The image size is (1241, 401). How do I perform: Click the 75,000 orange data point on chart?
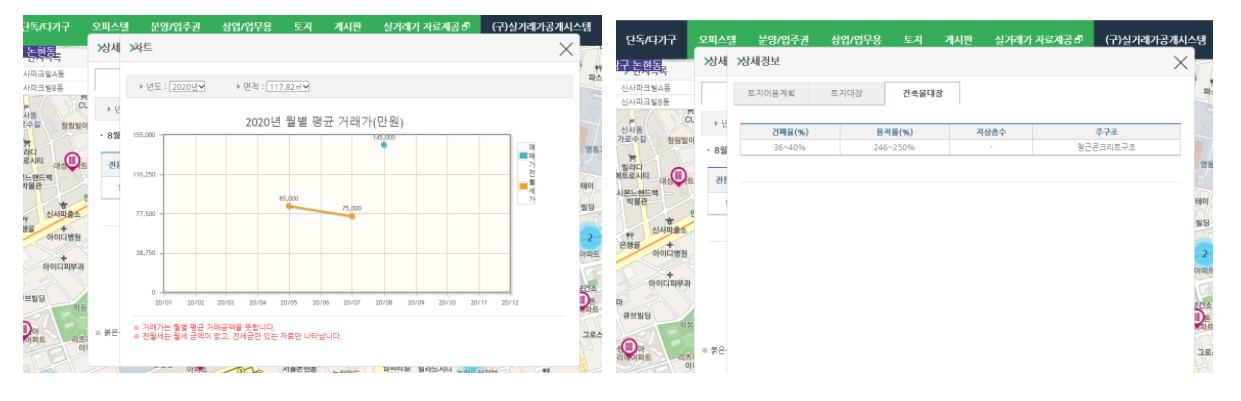pyautogui.click(x=352, y=216)
